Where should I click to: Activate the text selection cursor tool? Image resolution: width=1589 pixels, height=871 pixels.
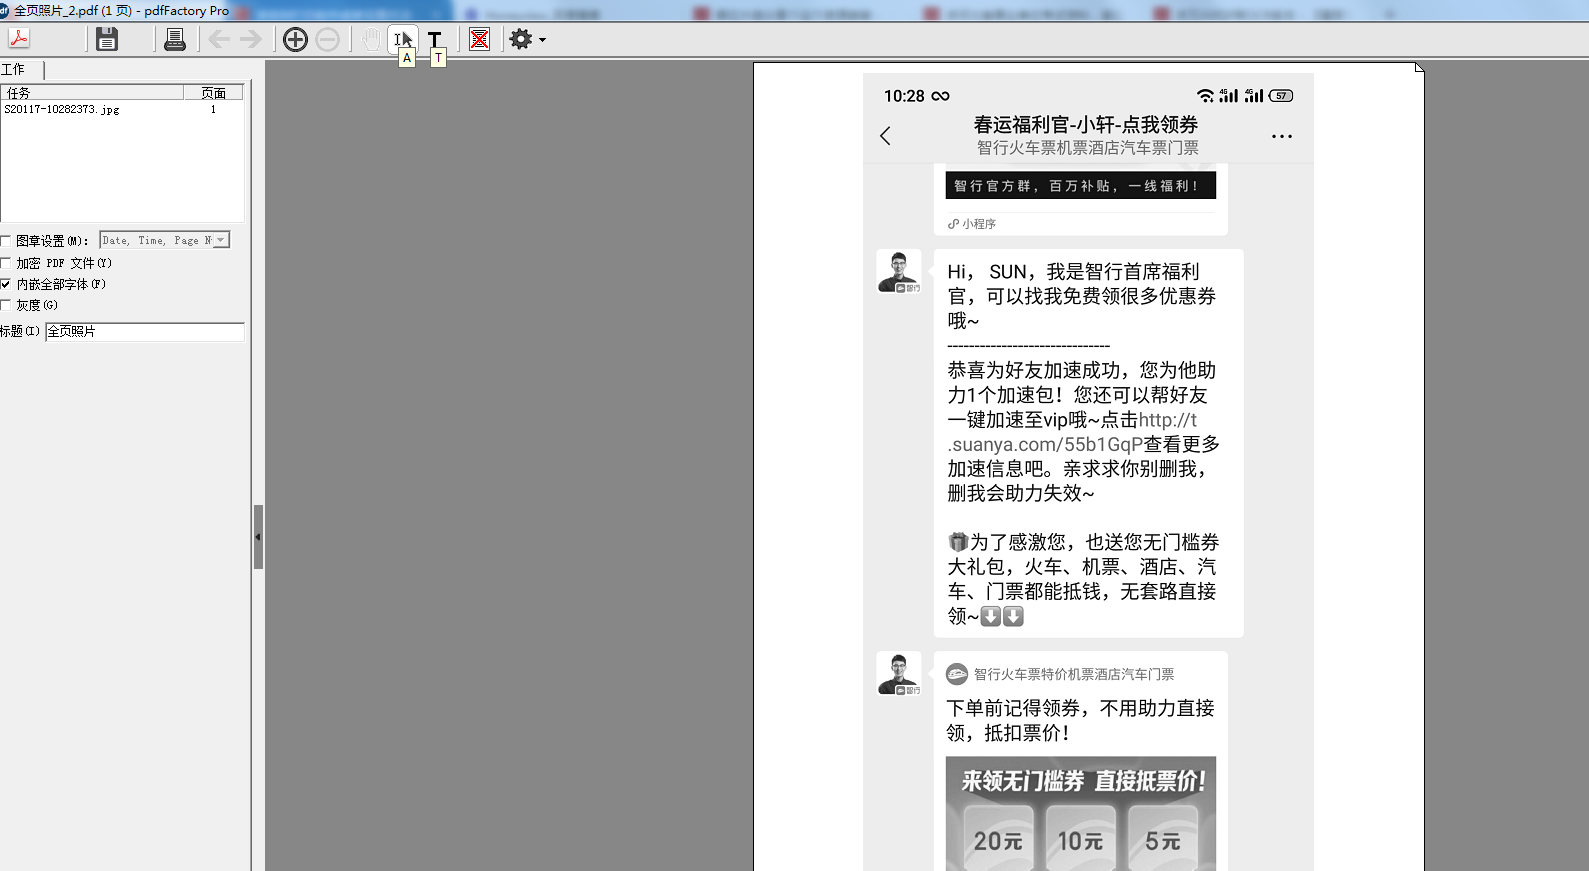coord(403,39)
